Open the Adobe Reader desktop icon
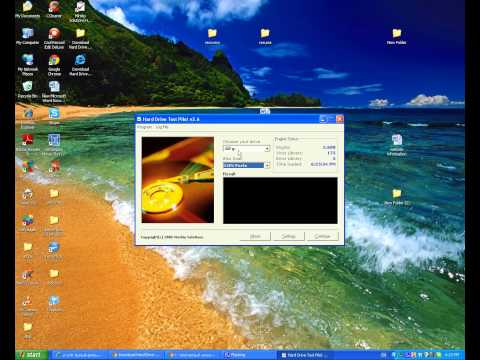Image resolution: width=480 pixels, height=360 pixels. click(x=28, y=143)
